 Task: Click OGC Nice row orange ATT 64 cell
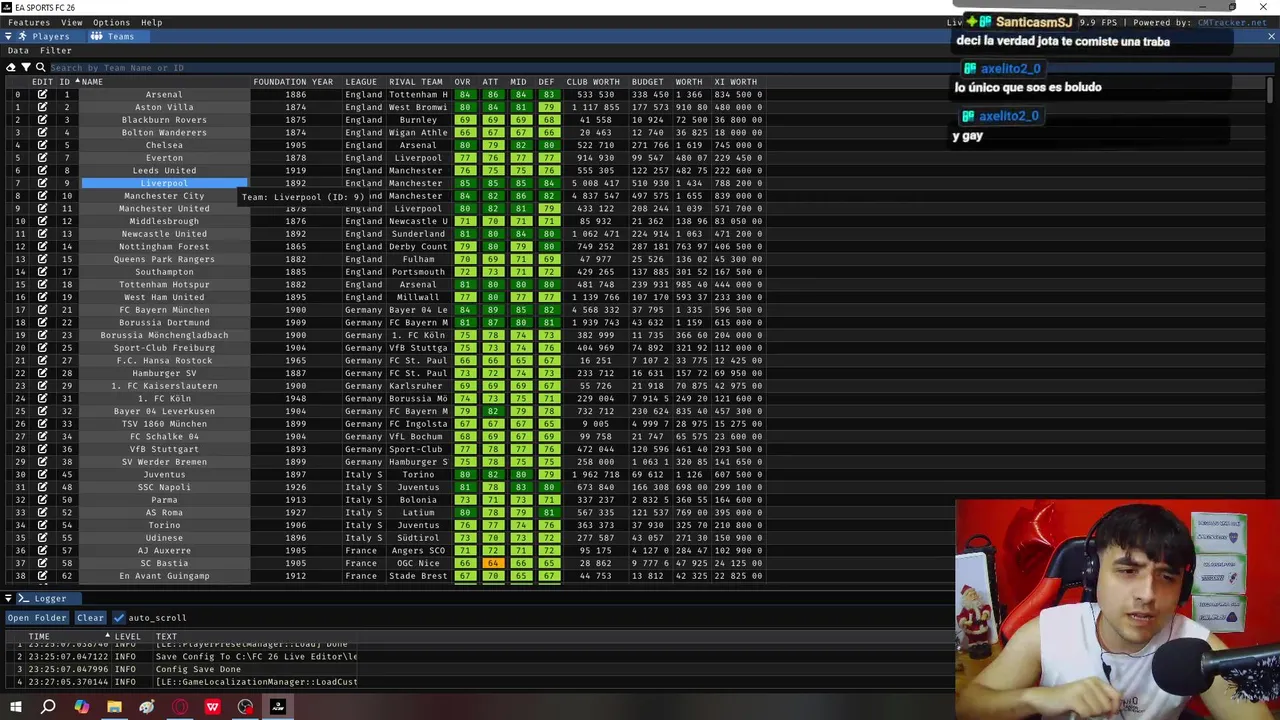point(492,563)
